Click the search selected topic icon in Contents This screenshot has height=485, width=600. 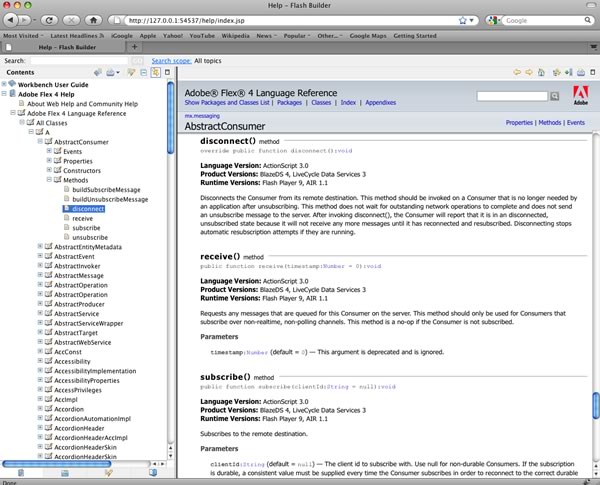[x=131, y=72]
